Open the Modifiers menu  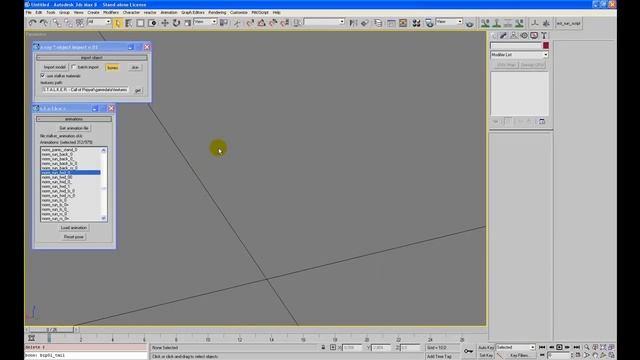click(x=111, y=13)
